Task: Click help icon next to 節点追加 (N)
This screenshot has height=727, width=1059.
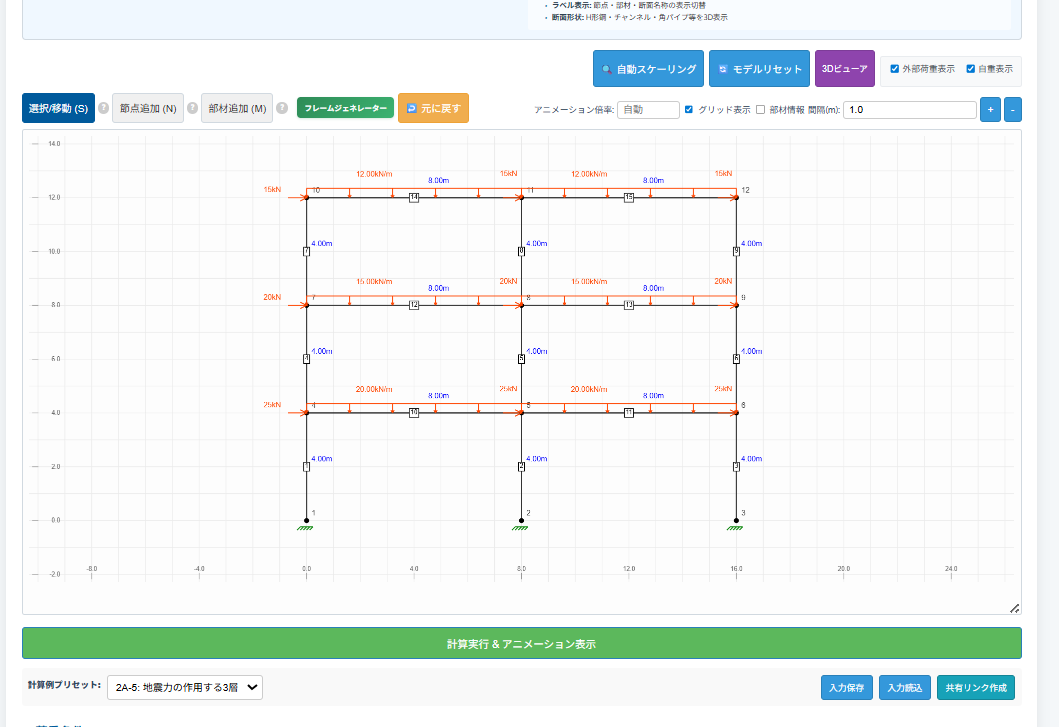Action: (192, 108)
